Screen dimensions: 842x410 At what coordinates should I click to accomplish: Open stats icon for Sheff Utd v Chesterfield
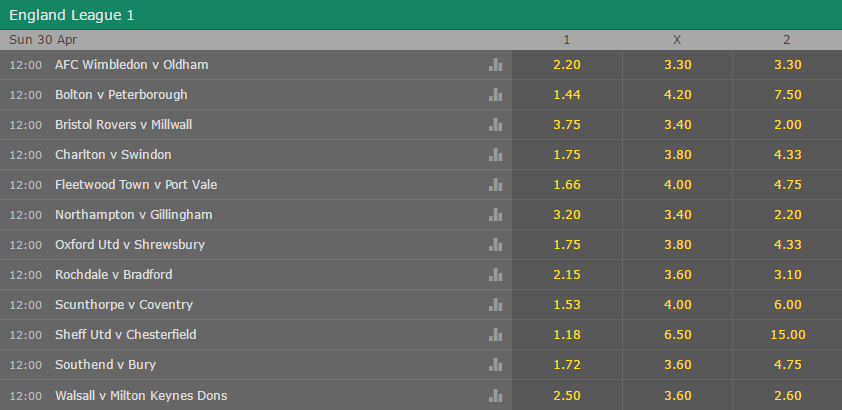495,335
